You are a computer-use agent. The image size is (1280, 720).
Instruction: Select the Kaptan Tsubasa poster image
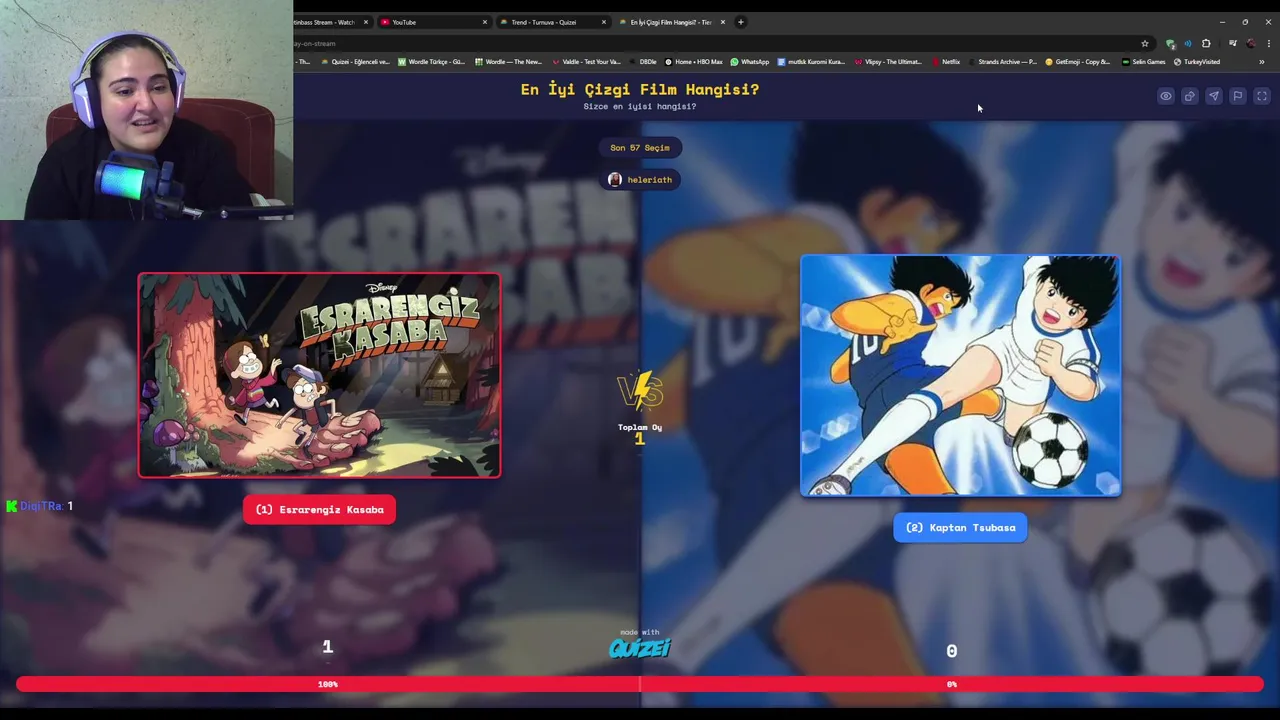click(x=960, y=376)
